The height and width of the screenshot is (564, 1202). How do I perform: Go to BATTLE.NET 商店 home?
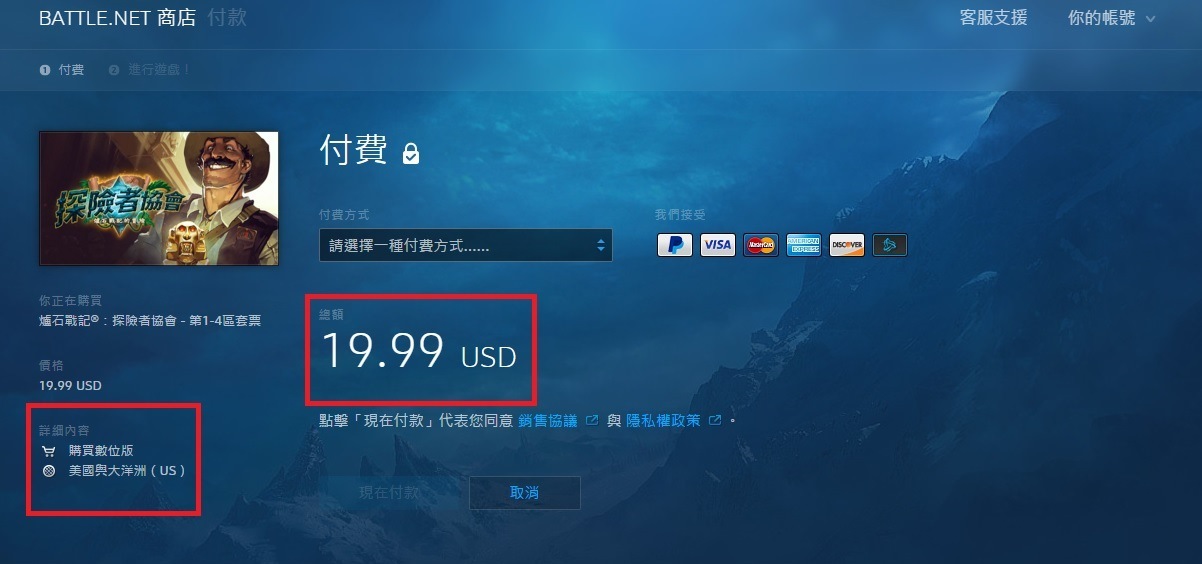(117, 18)
